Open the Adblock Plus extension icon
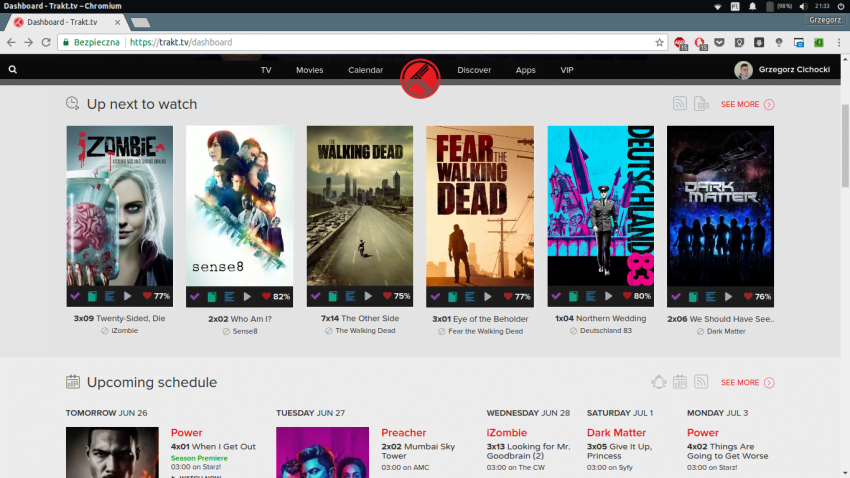Image resolution: width=850 pixels, height=478 pixels. [680, 43]
